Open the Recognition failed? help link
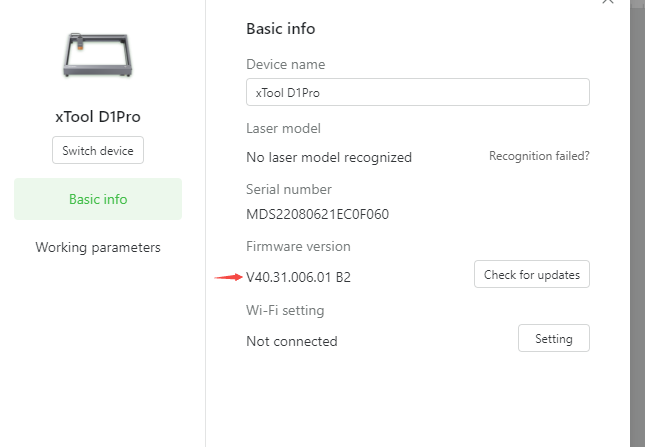 (539, 156)
